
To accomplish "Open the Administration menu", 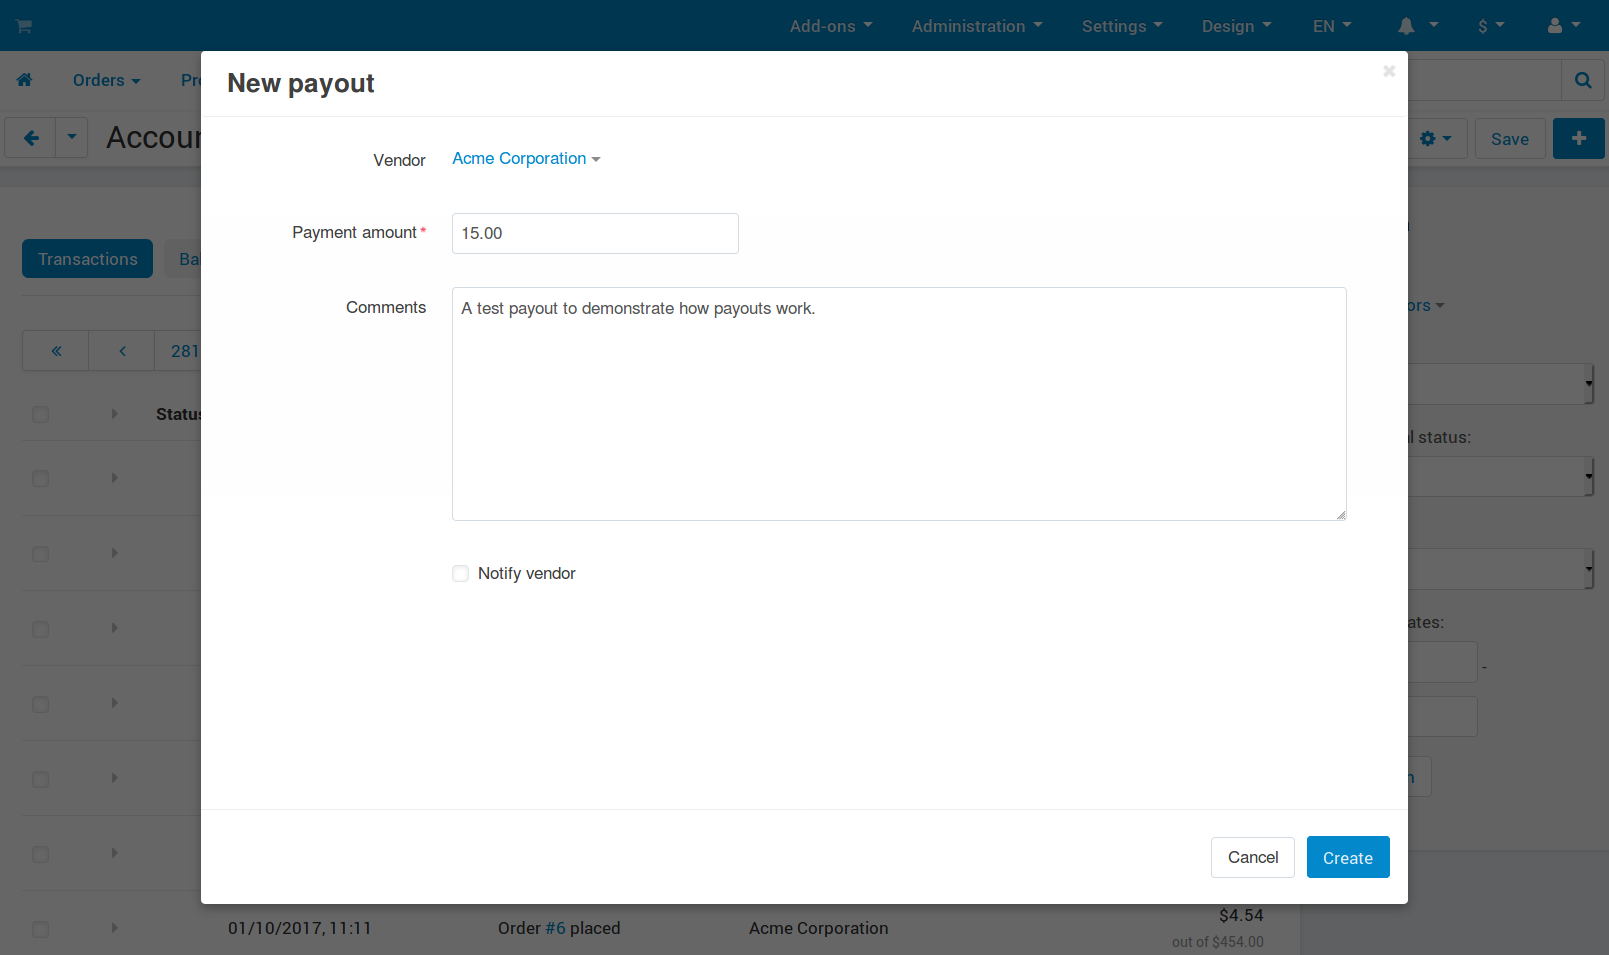I will 977,26.
